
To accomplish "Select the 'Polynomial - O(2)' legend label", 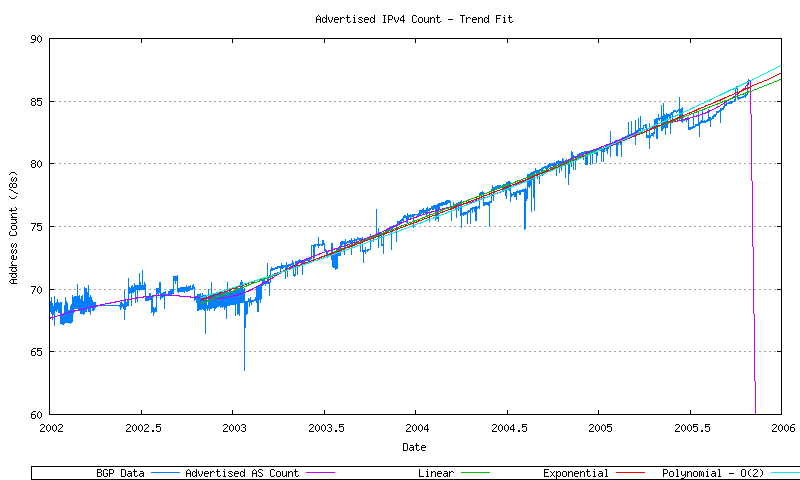I will 710,473.
